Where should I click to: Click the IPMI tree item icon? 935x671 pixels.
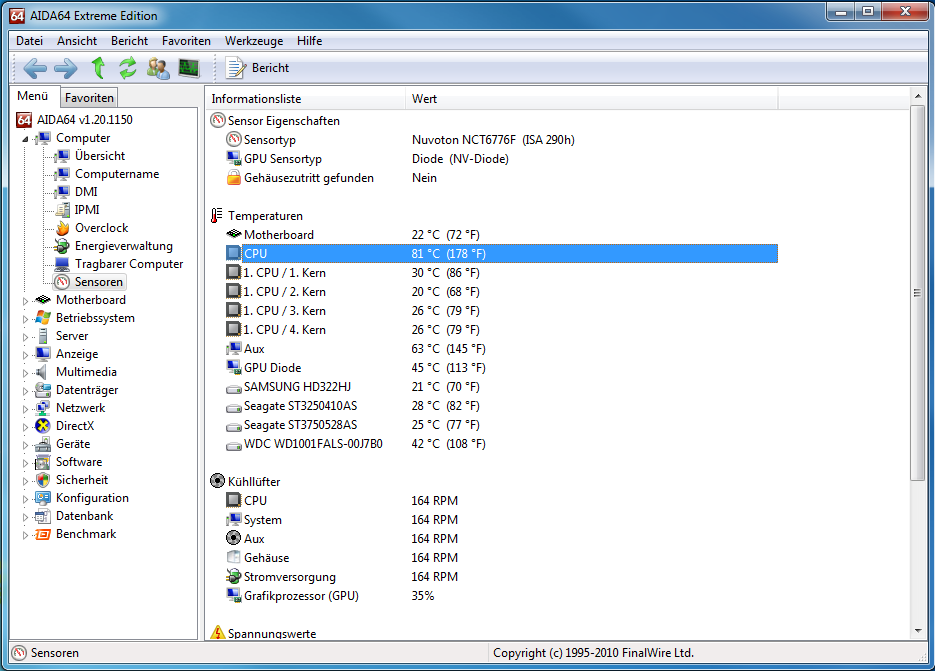pos(62,209)
